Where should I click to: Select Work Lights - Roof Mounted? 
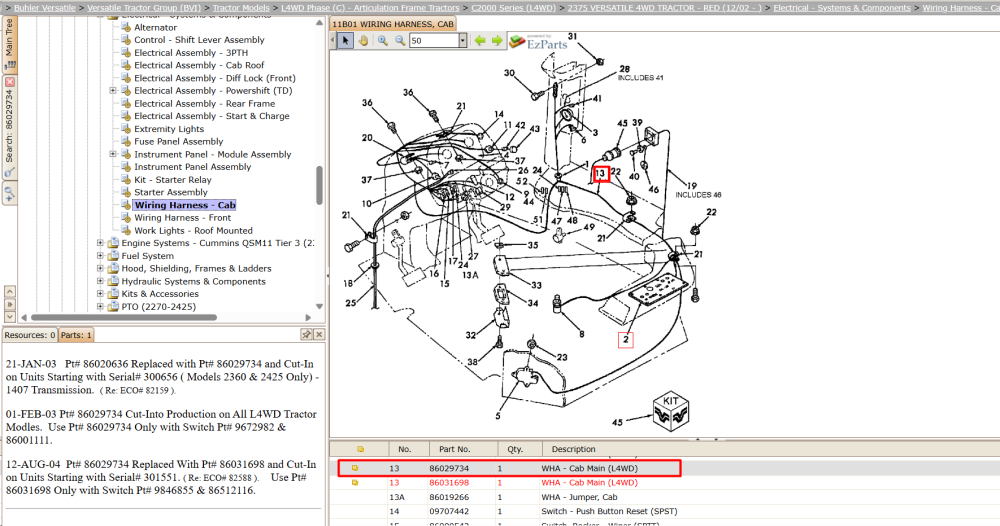click(193, 230)
